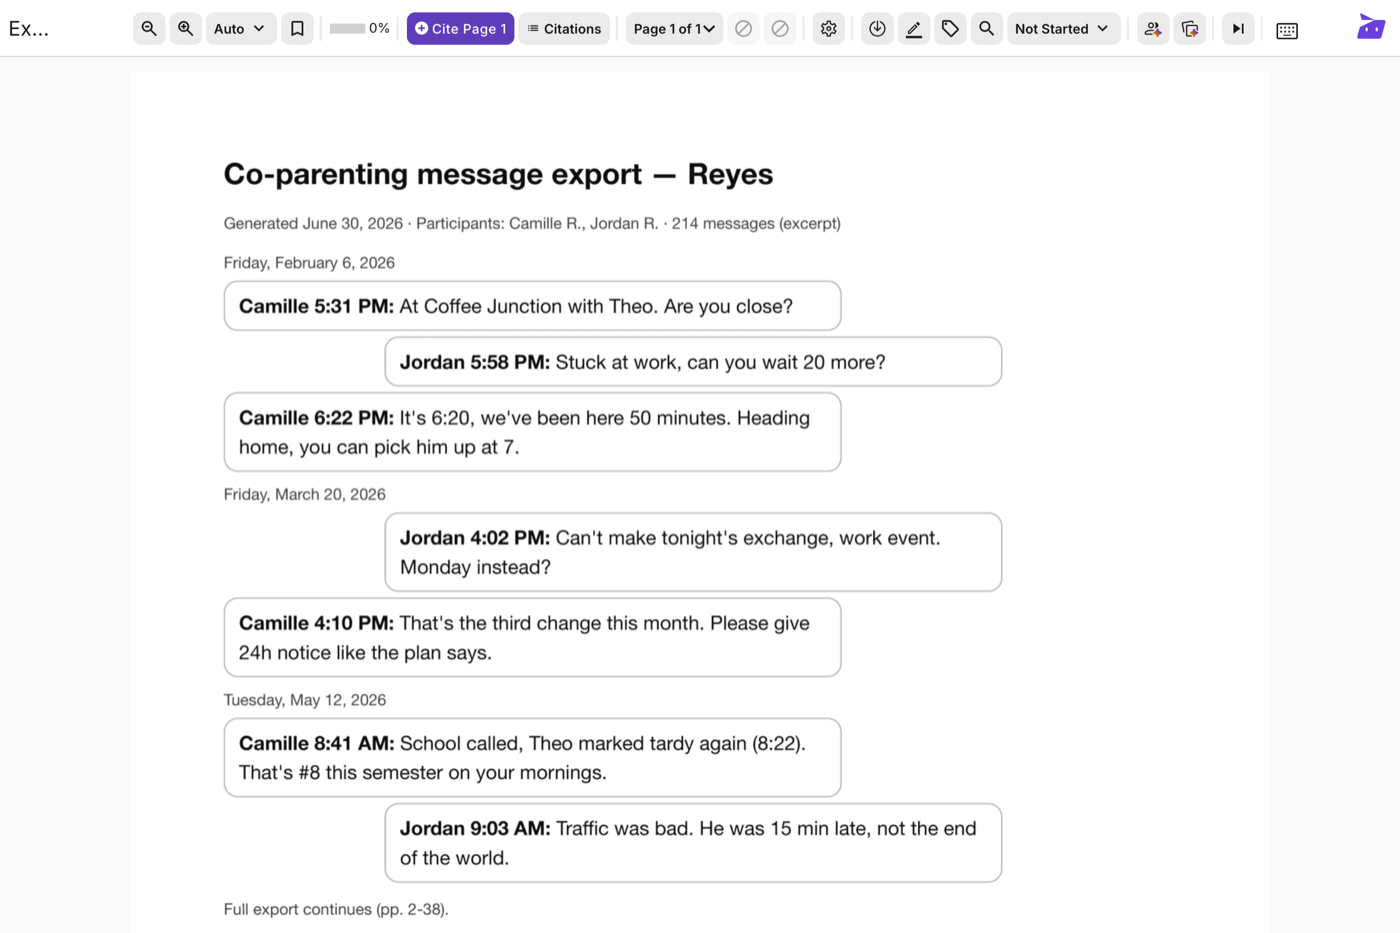
Task: Select Camille's 8:41 AM tardy message
Action: 532,757
